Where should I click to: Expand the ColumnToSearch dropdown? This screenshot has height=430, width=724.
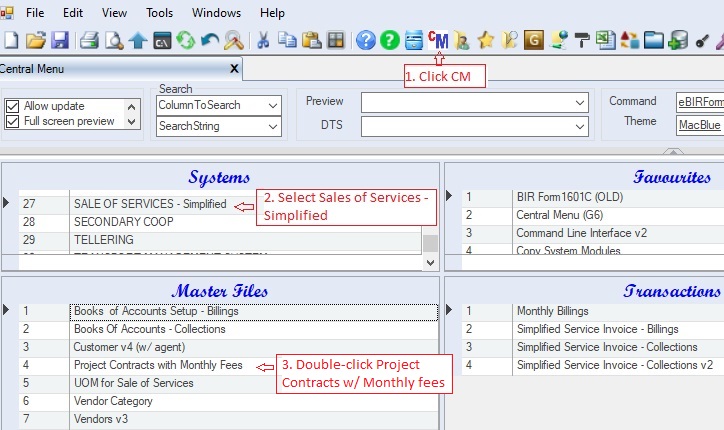(273, 105)
